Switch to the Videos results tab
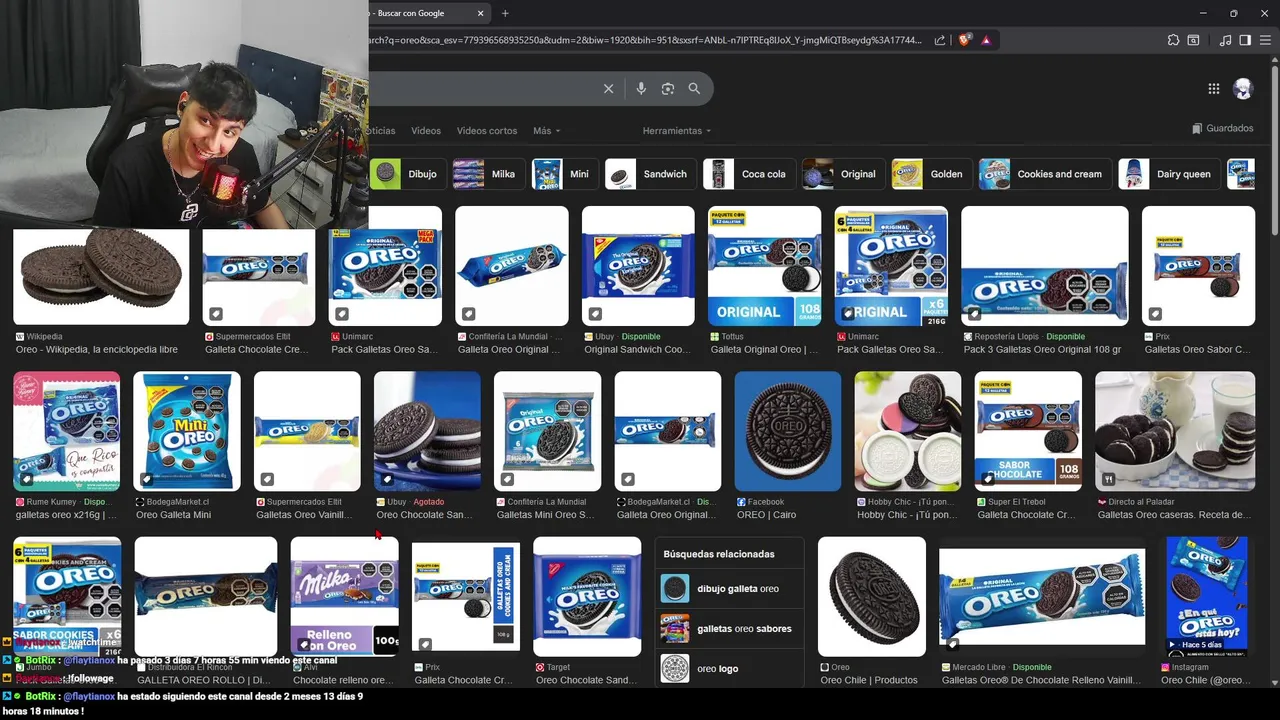This screenshot has height=720, width=1280. tap(425, 131)
